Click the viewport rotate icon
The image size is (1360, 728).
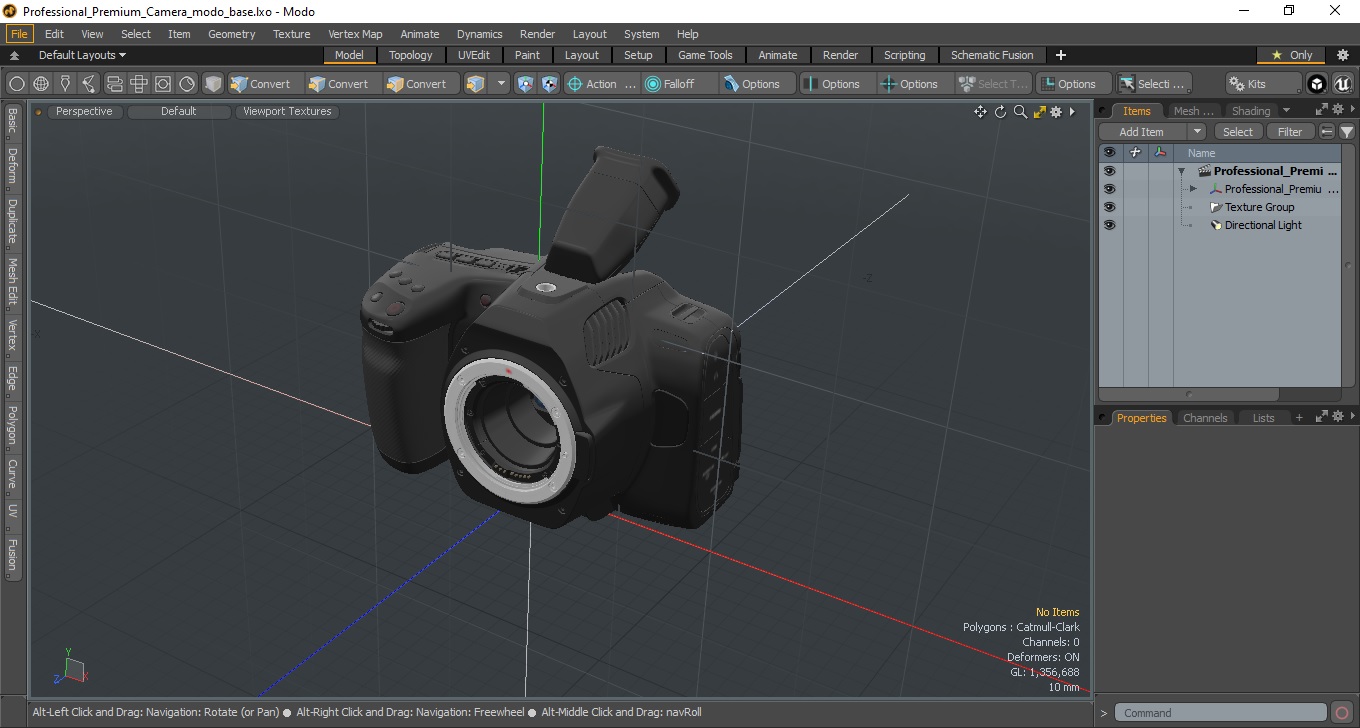coord(1000,112)
